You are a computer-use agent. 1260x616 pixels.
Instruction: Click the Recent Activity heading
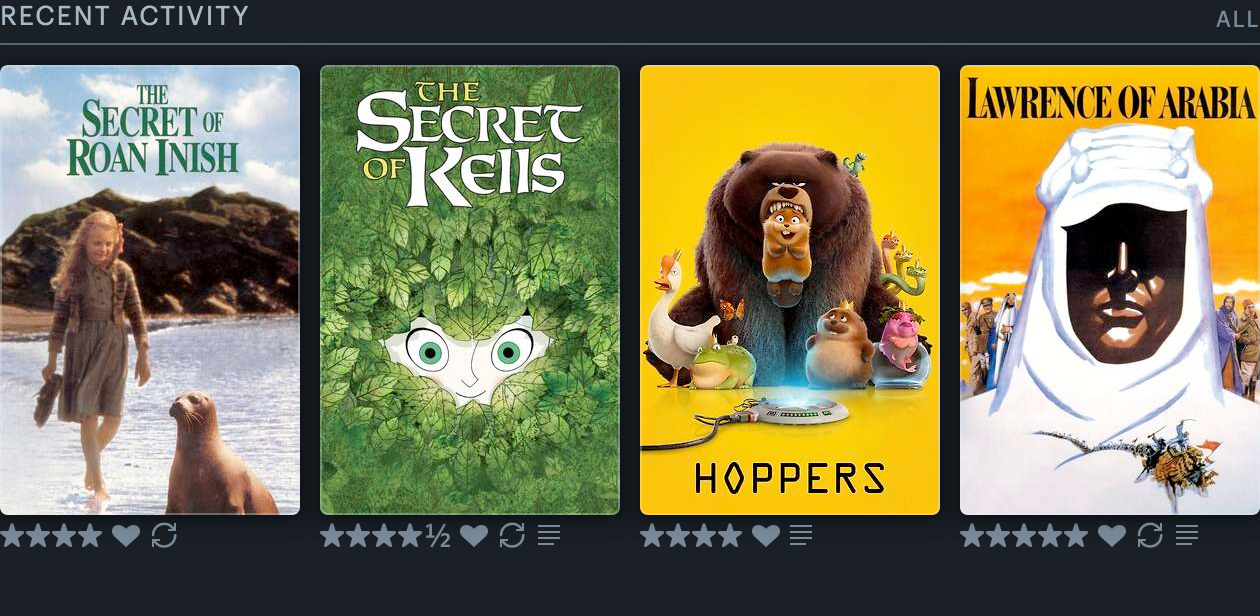124,16
